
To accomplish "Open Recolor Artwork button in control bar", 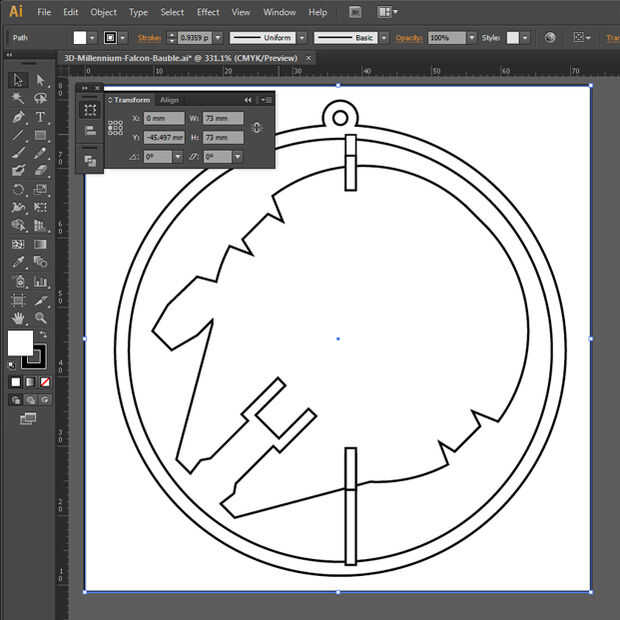I will (550, 38).
